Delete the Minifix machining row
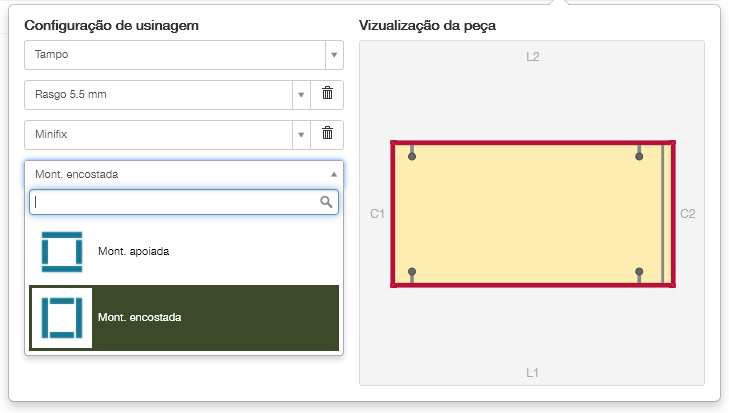The width and height of the screenshot is (729, 413). (x=327, y=134)
